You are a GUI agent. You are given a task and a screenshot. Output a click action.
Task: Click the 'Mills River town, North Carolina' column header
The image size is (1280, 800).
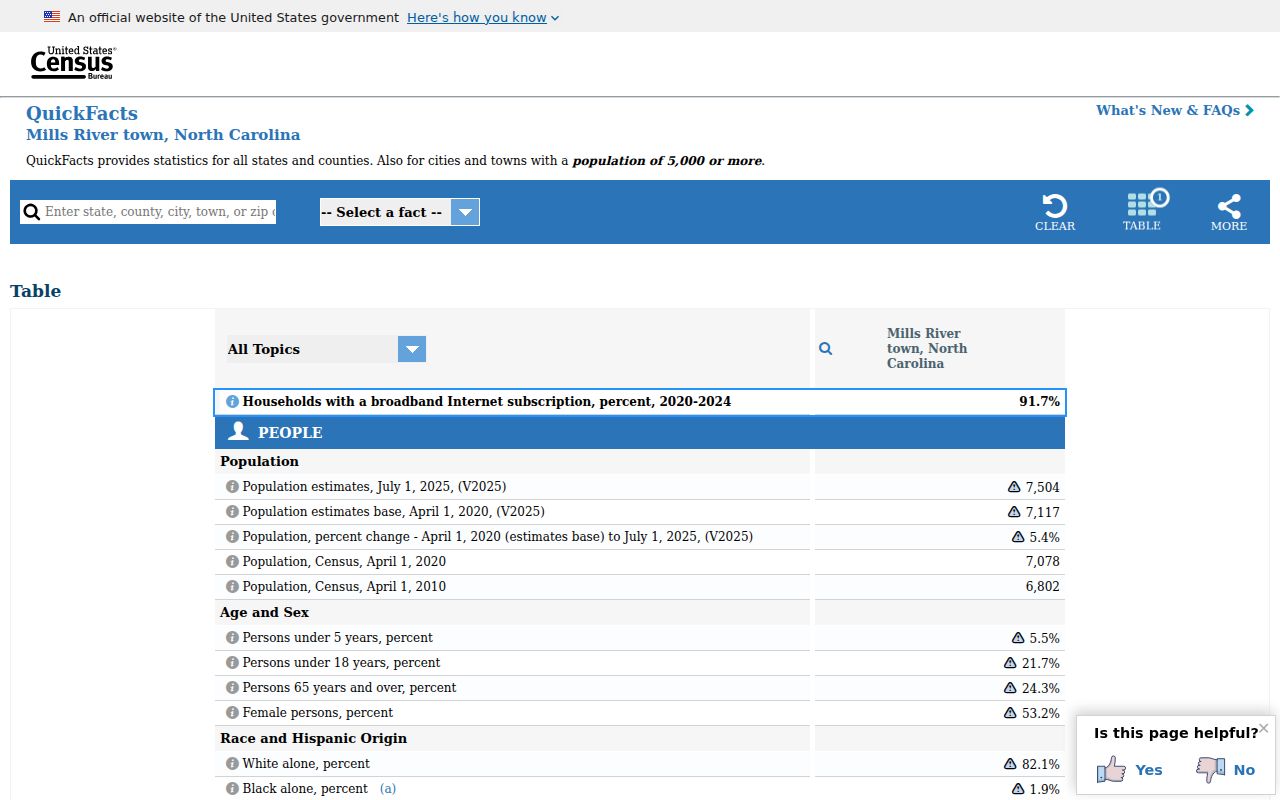[927, 348]
